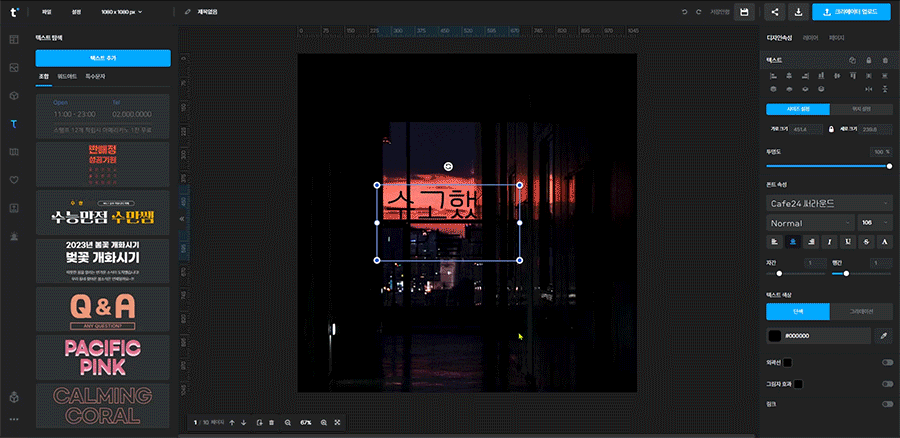Click the 크리에이터 업로드 button
900x438 pixels.
[852, 12]
